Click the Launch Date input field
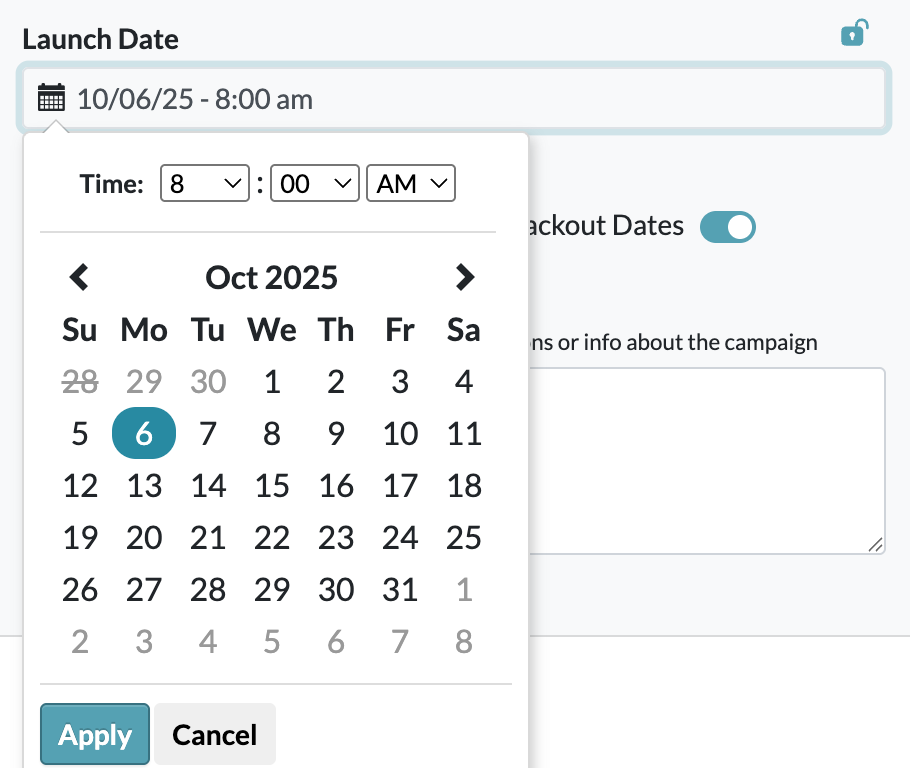This screenshot has height=768, width=910. coord(470,99)
